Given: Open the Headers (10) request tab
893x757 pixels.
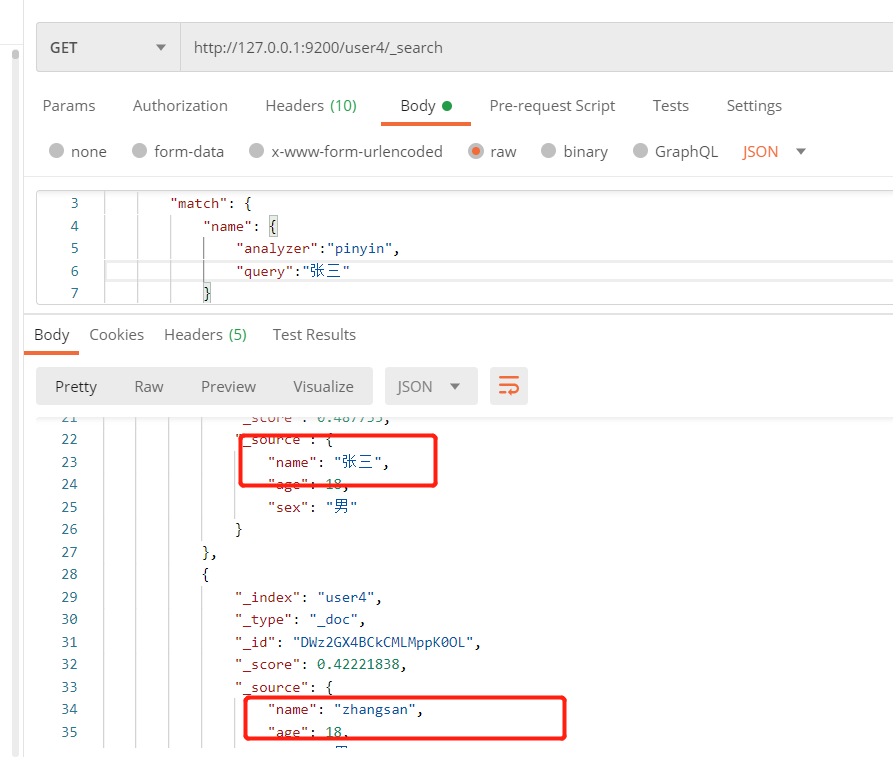Looking at the screenshot, I should (311, 105).
